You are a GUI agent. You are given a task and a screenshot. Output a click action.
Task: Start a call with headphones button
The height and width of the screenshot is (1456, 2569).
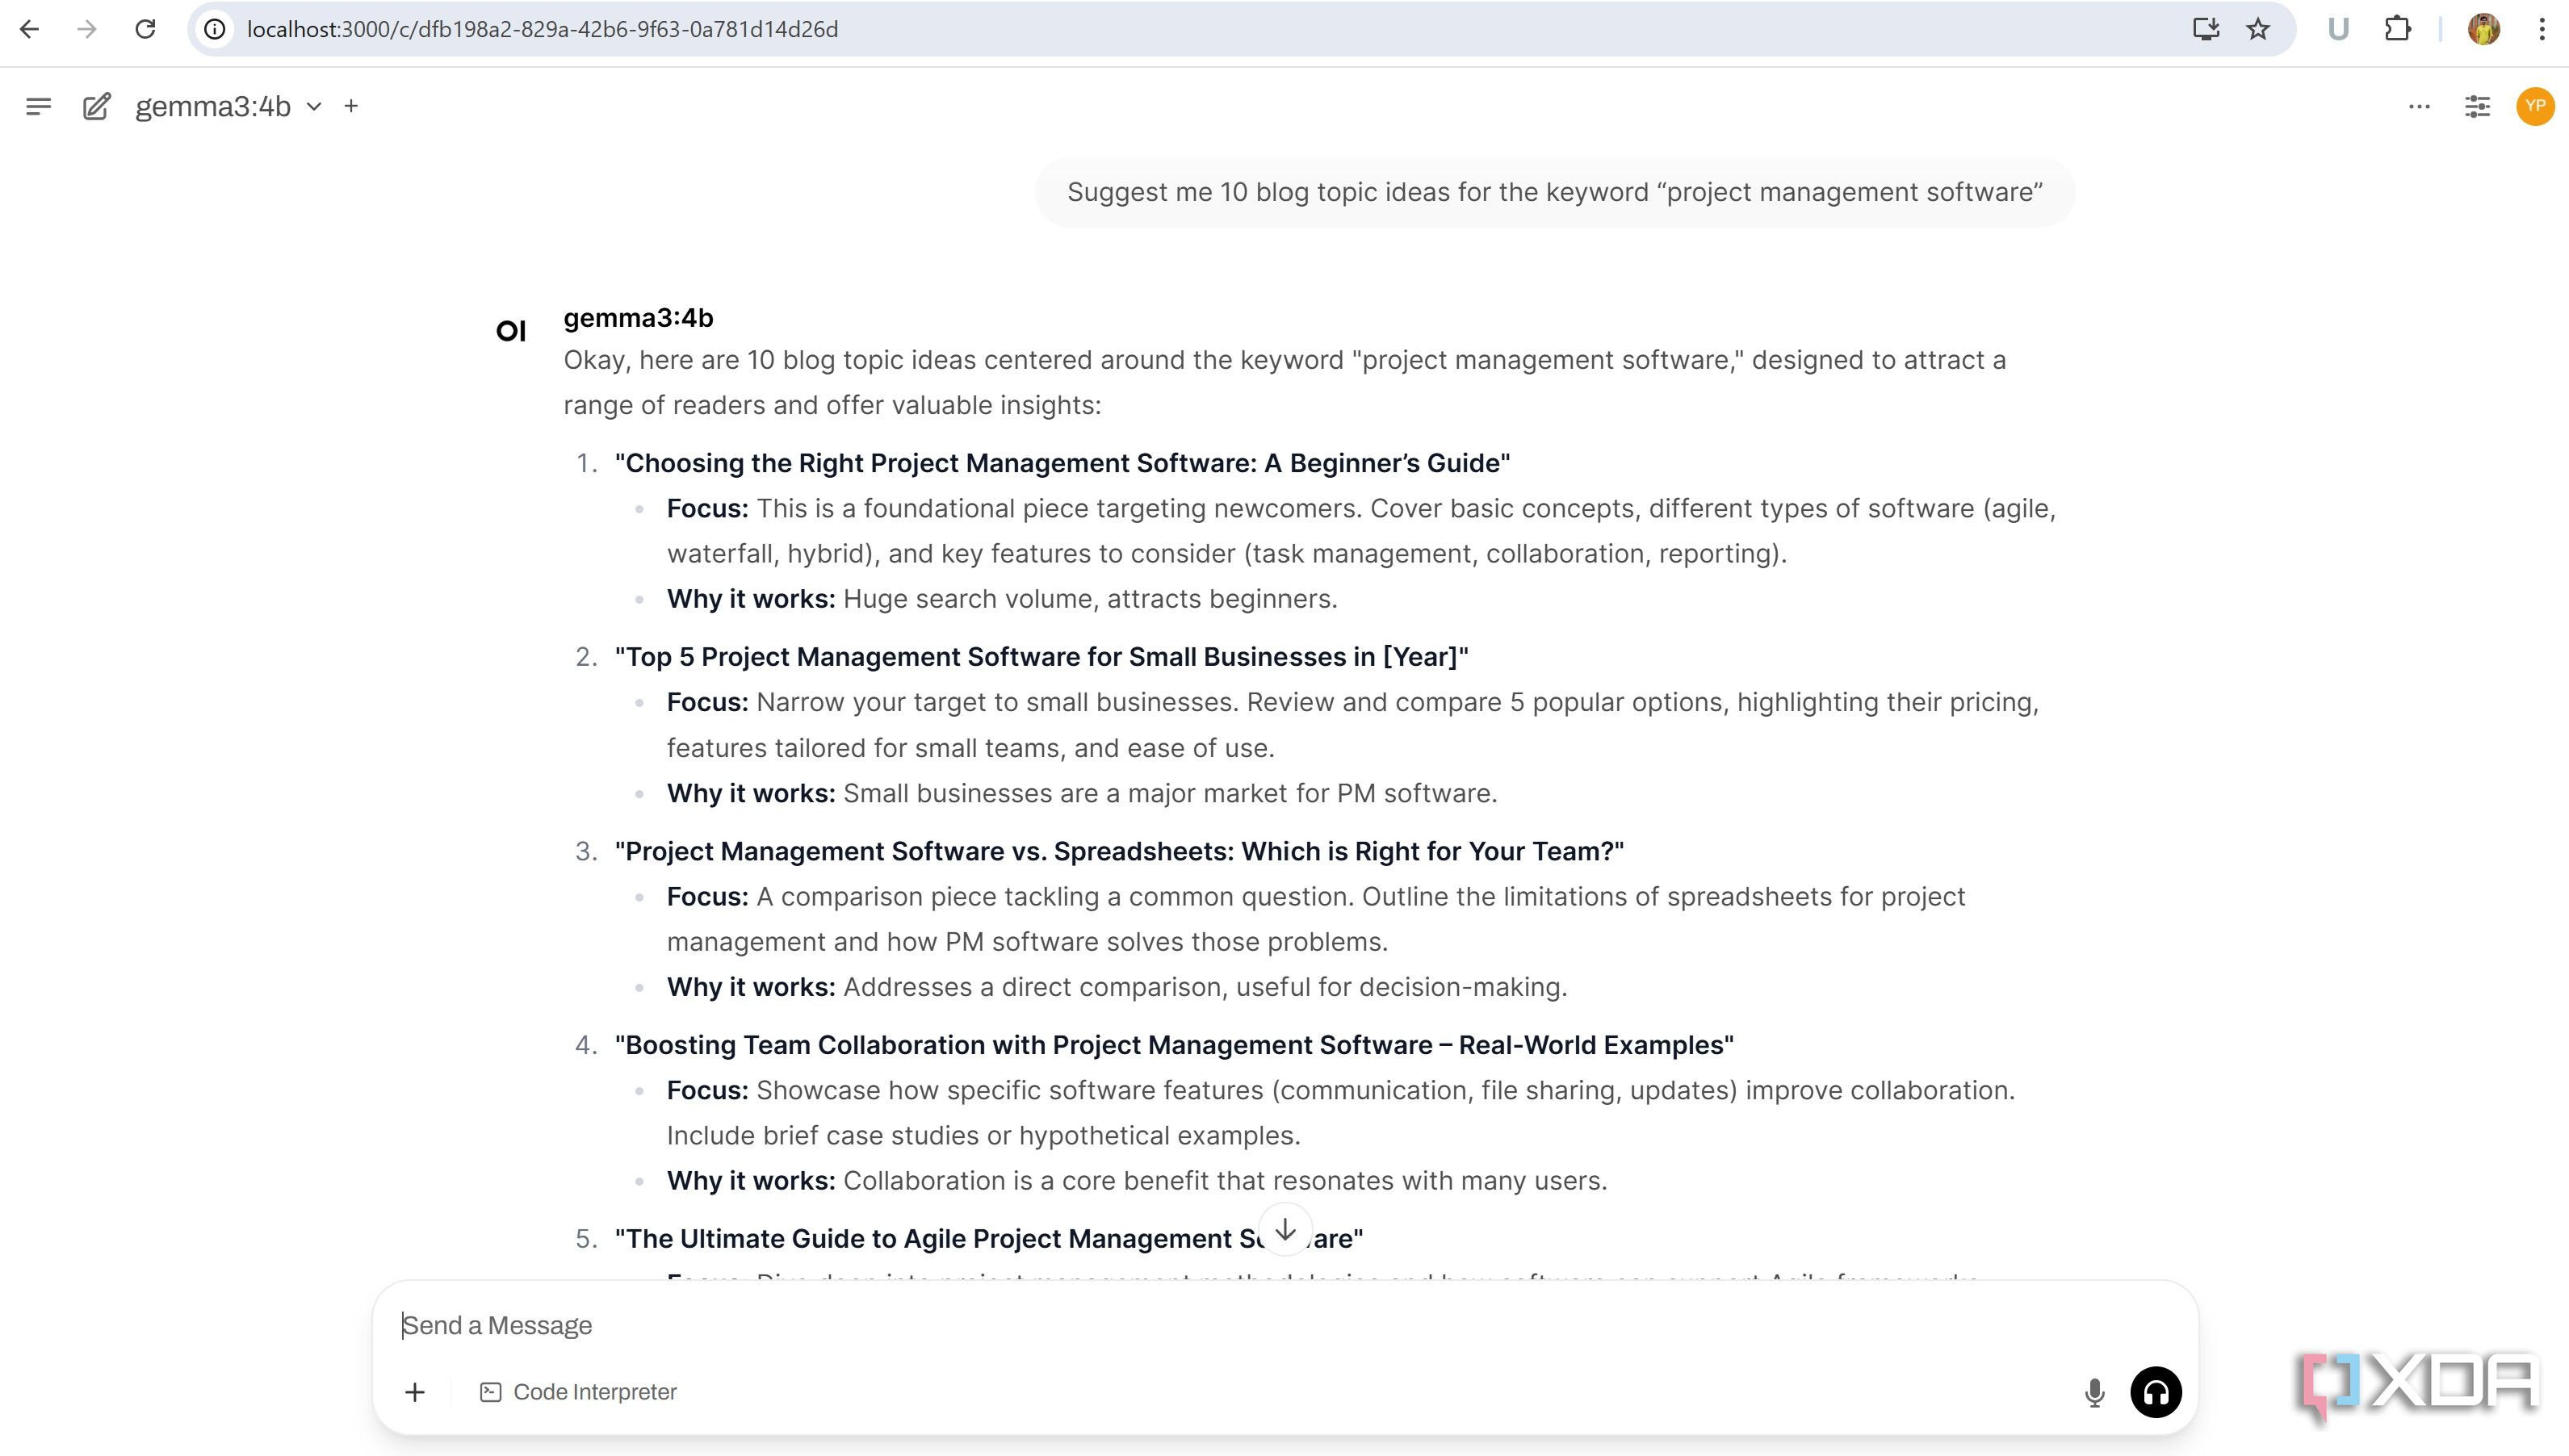click(x=2156, y=1392)
